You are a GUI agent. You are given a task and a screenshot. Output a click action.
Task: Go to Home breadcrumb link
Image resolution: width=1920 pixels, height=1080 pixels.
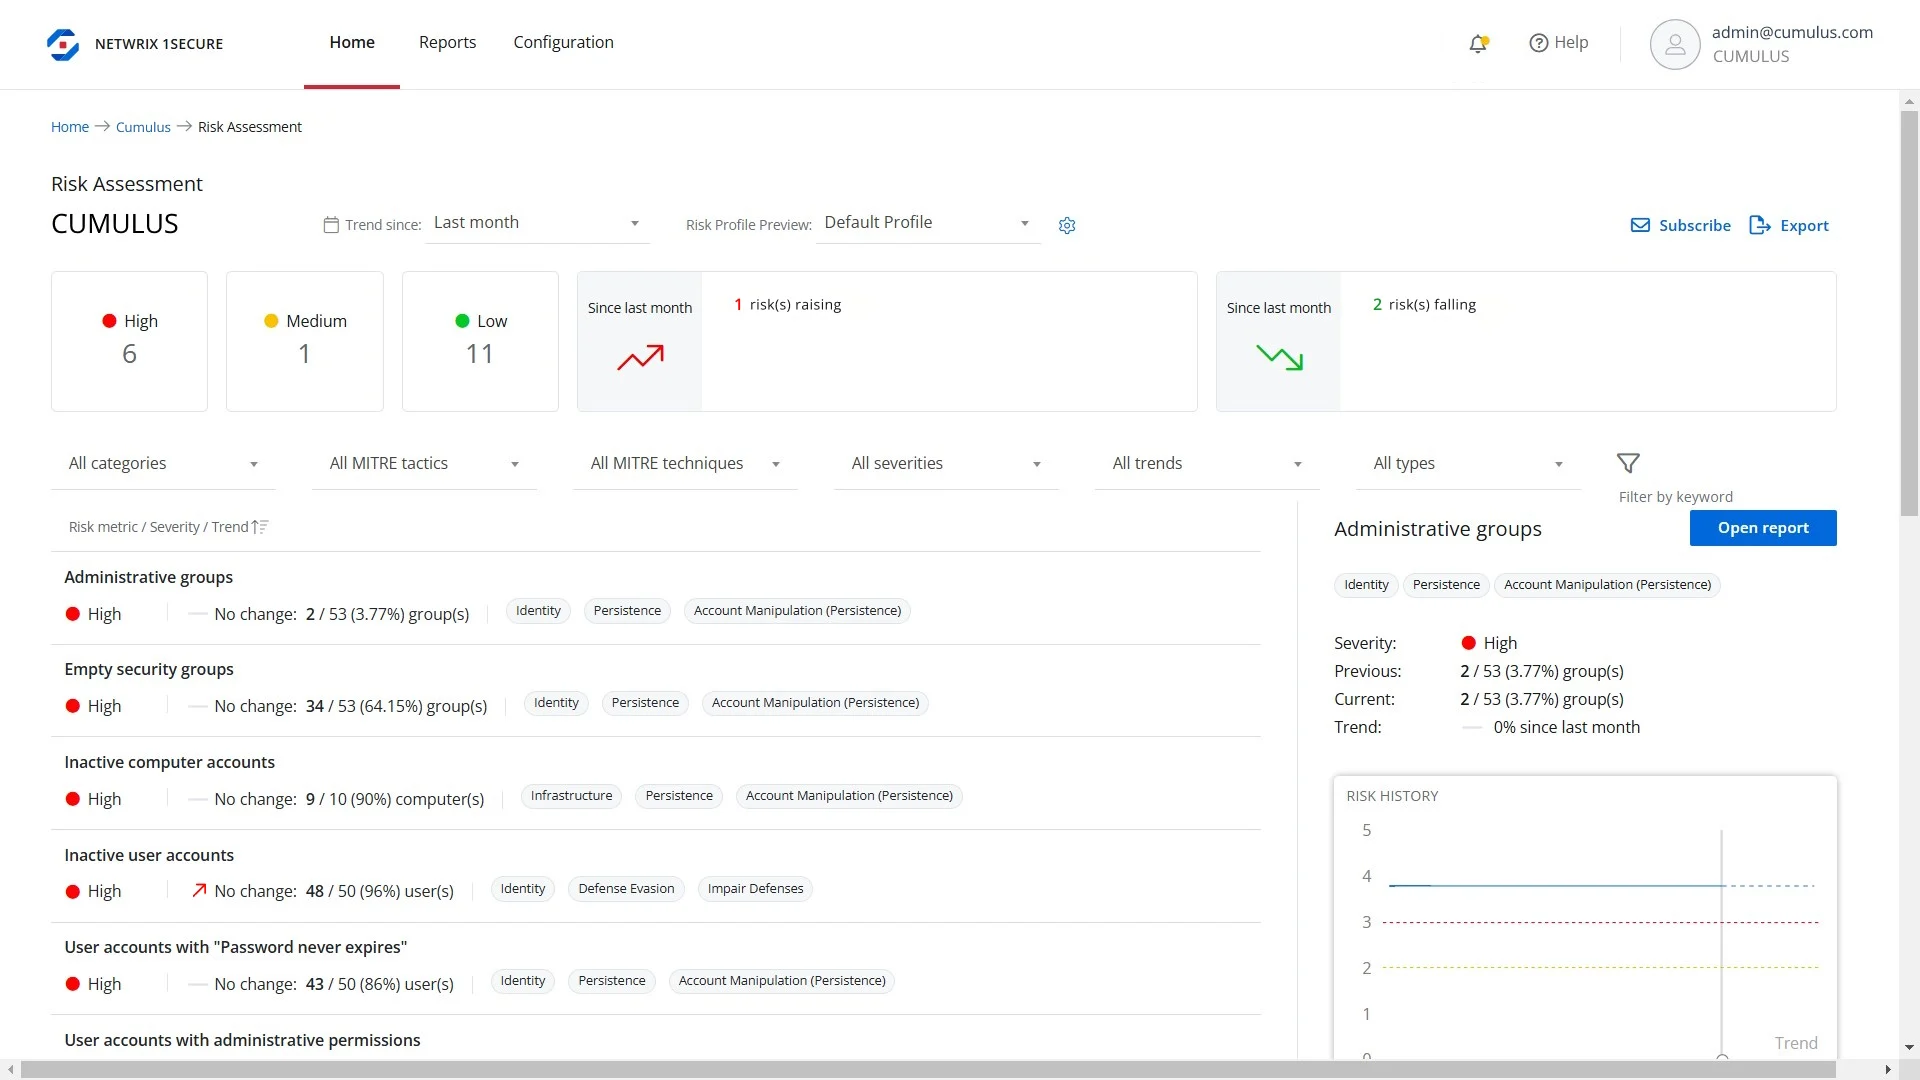point(70,127)
